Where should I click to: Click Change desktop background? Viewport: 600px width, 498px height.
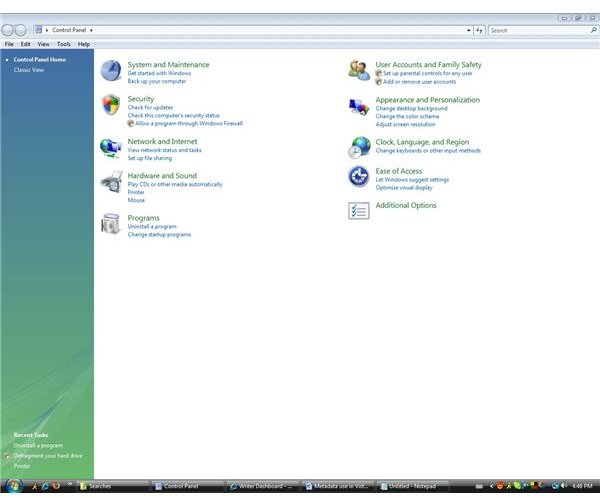411,108
